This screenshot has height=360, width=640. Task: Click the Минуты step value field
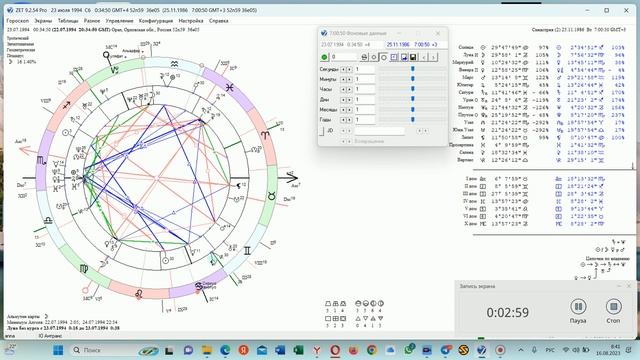click(364, 79)
